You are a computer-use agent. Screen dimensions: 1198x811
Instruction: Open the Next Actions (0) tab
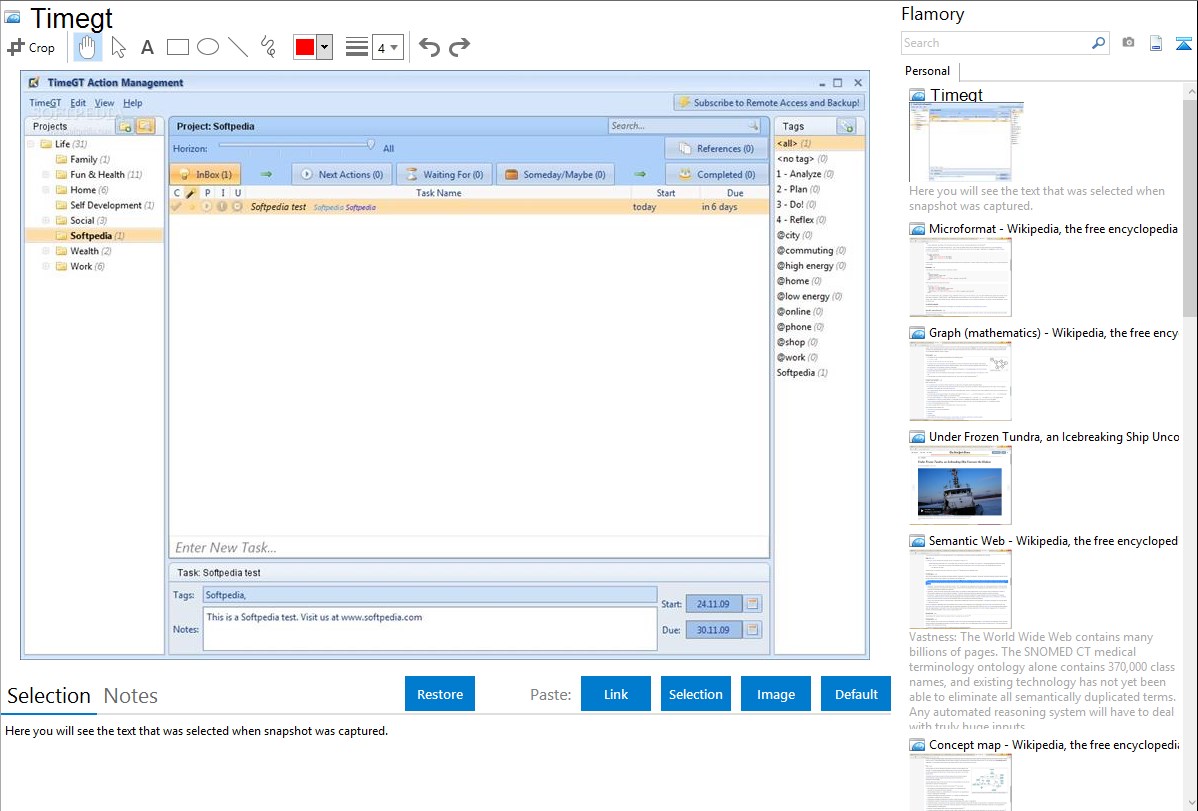343,174
